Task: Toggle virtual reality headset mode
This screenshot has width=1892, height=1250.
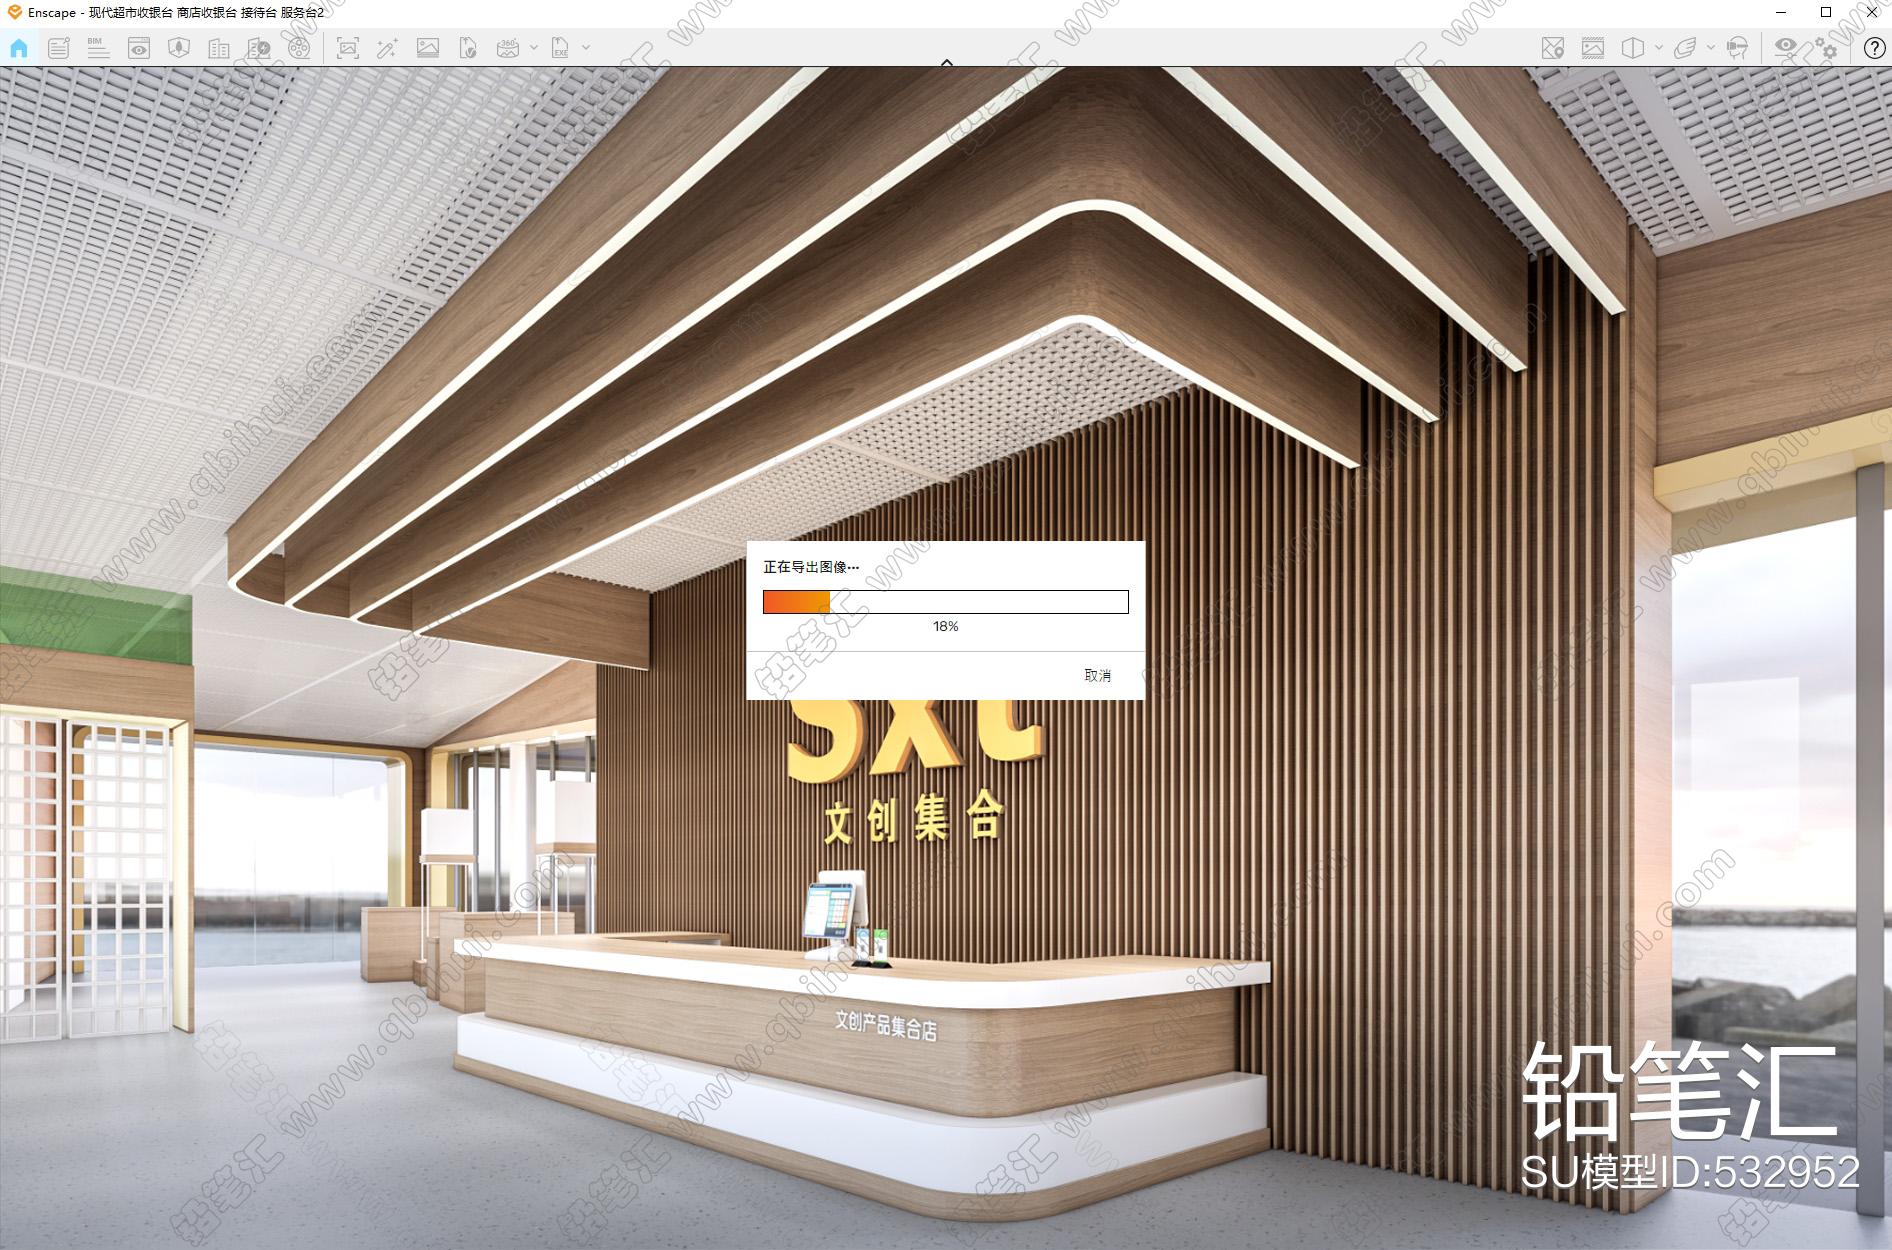Action: (x=1738, y=47)
